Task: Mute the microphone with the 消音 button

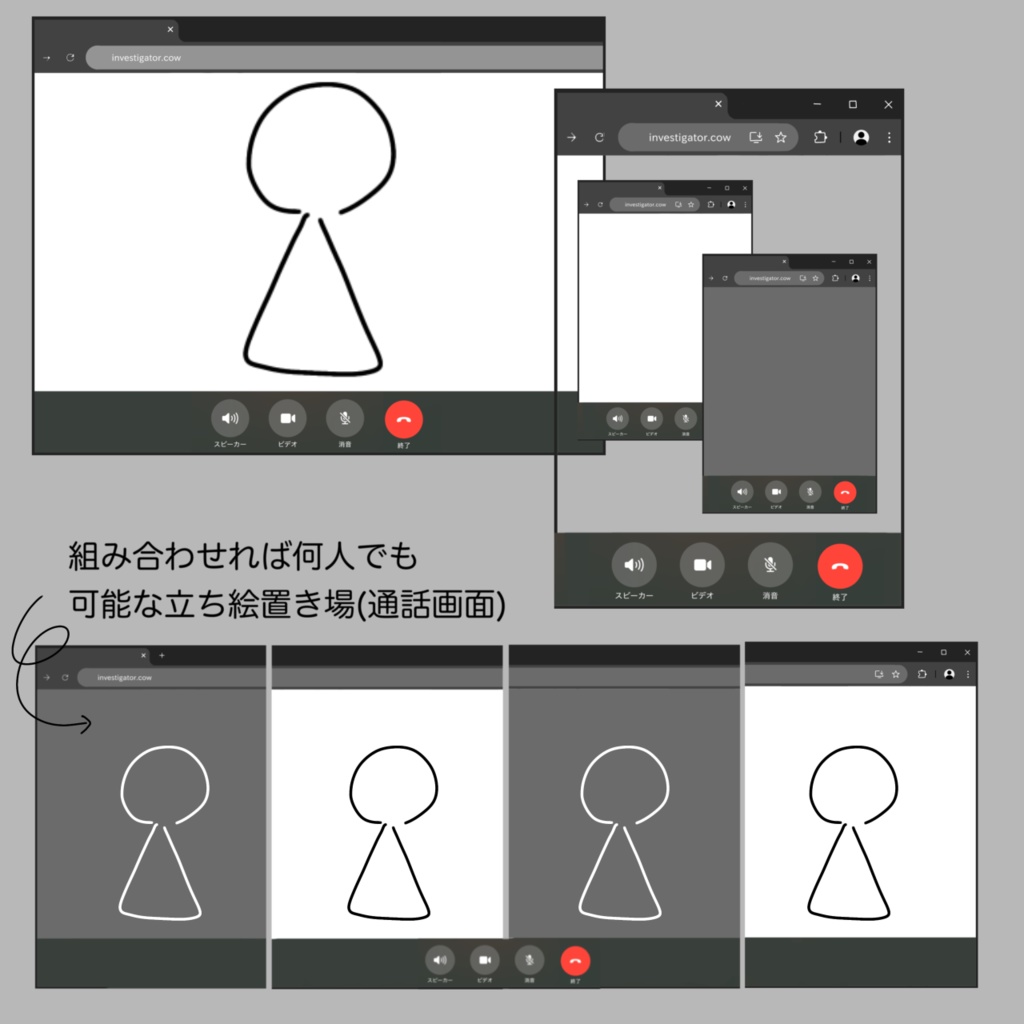Action: tap(768, 565)
